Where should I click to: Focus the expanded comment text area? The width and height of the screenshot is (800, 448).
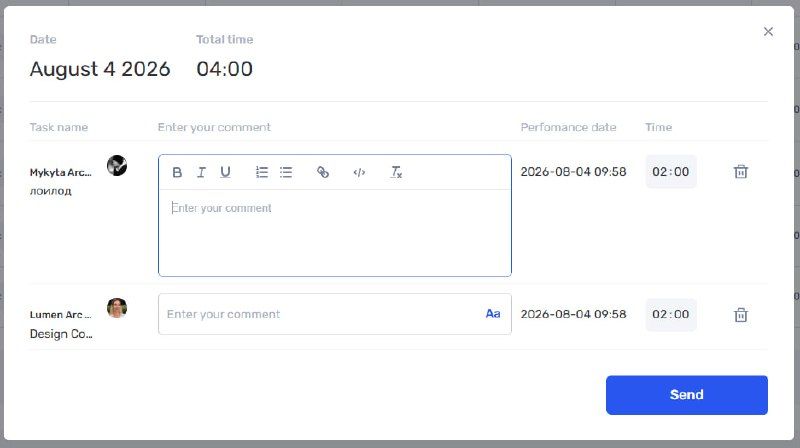pyautogui.click(x=335, y=233)
